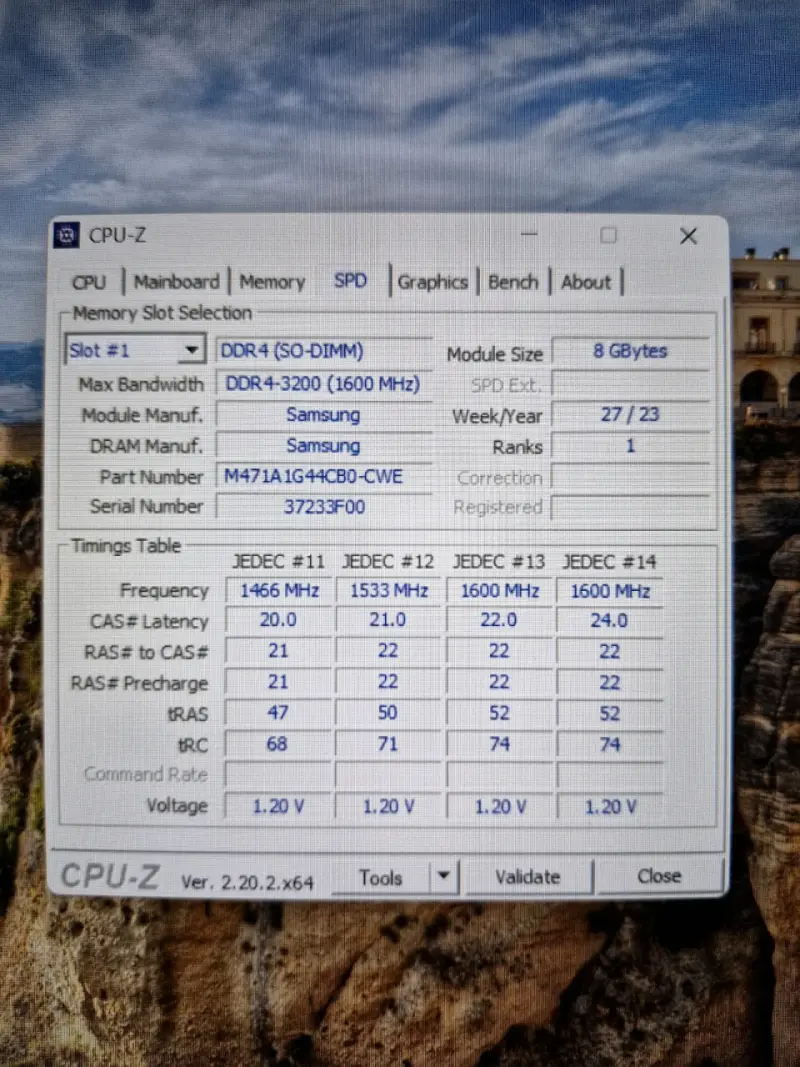
Task: Open the About tab
Action: click(586, 282)
